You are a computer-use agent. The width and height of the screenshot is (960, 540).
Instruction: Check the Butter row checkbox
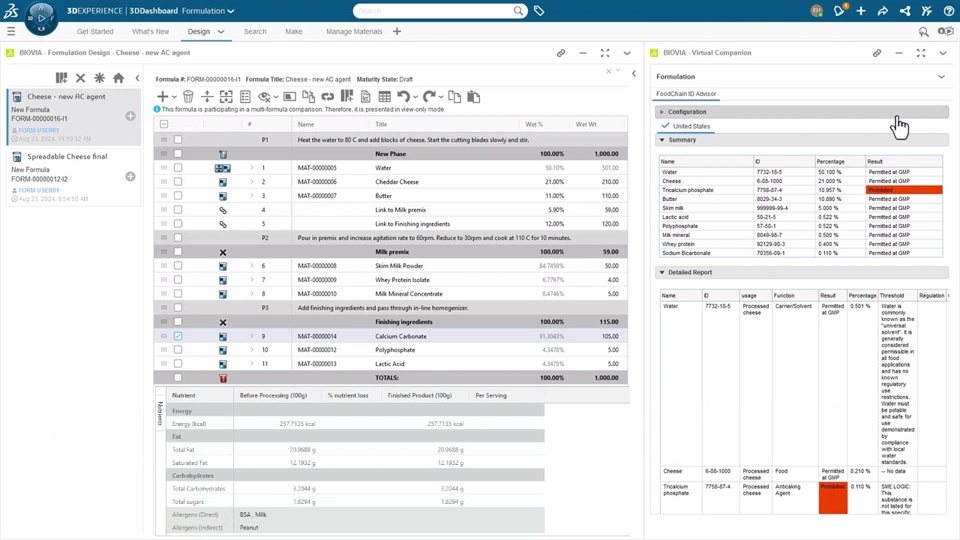point(178,196)
